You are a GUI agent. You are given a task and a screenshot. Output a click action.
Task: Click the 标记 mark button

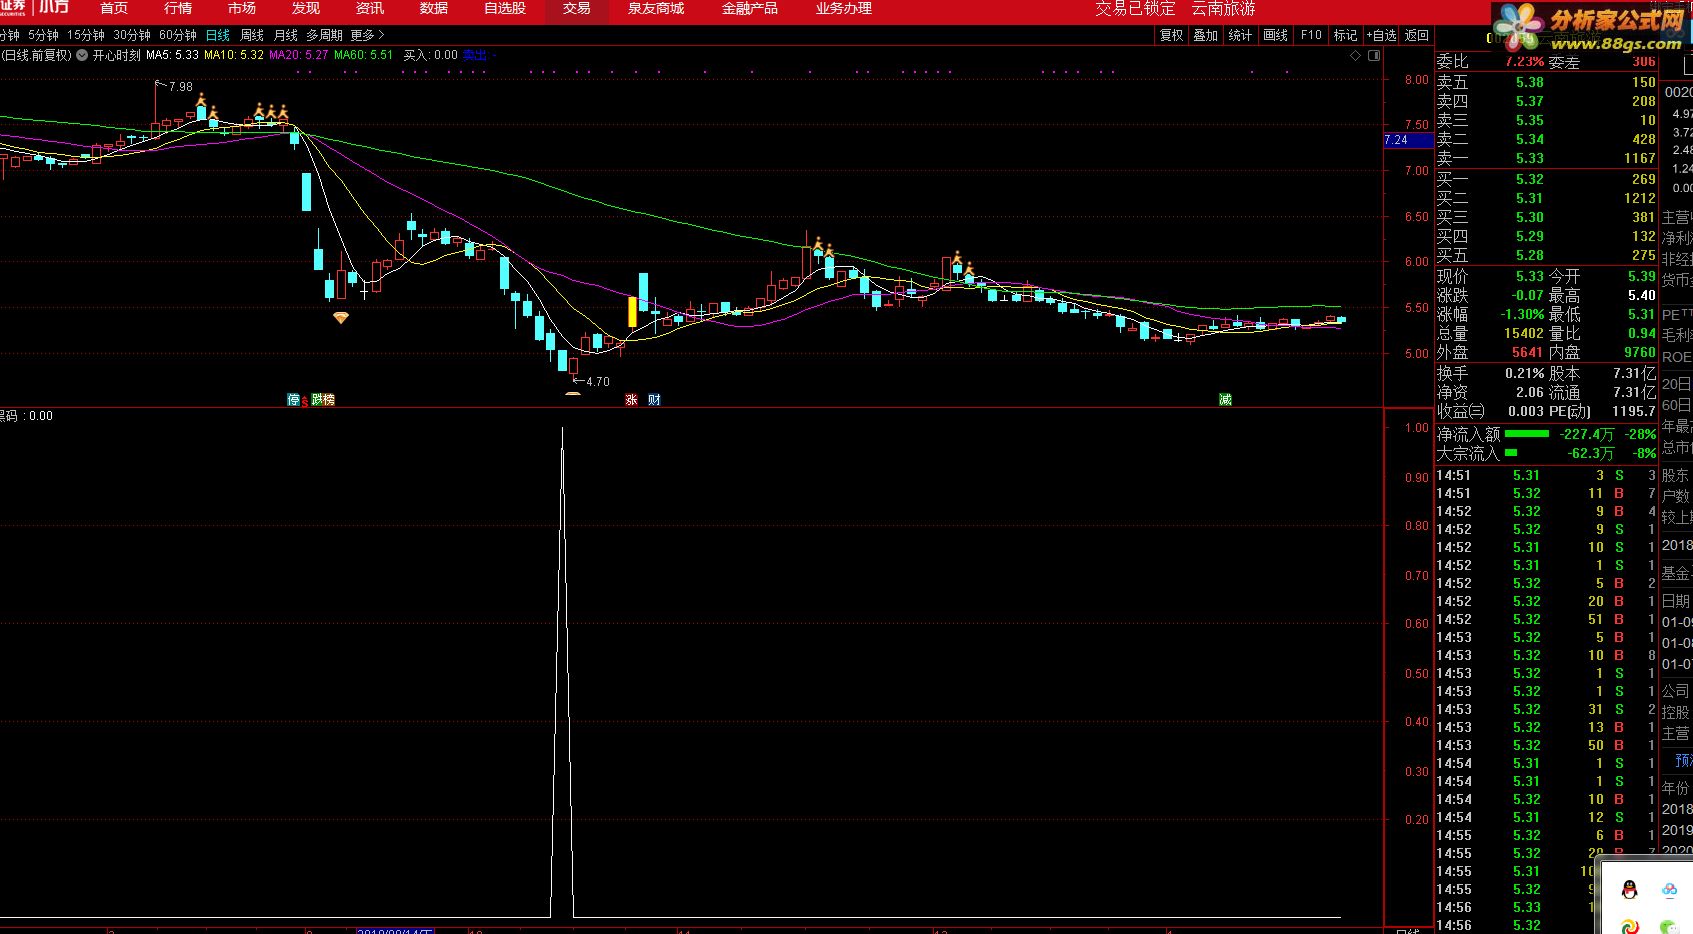1346,35
